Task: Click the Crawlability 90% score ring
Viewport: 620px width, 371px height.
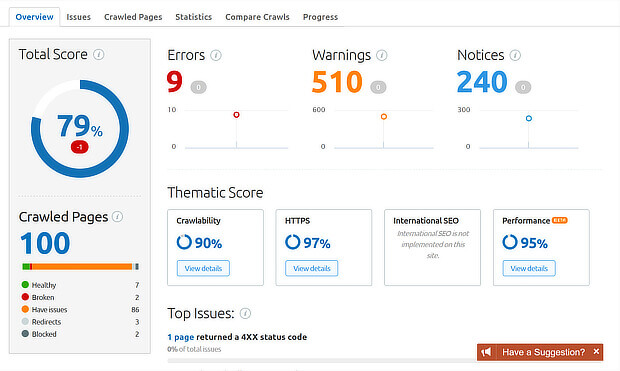Action: tap(184, 242)
